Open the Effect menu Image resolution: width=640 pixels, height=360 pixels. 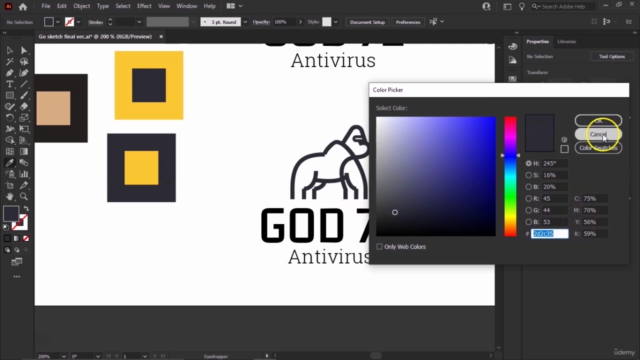coord(144,6)
